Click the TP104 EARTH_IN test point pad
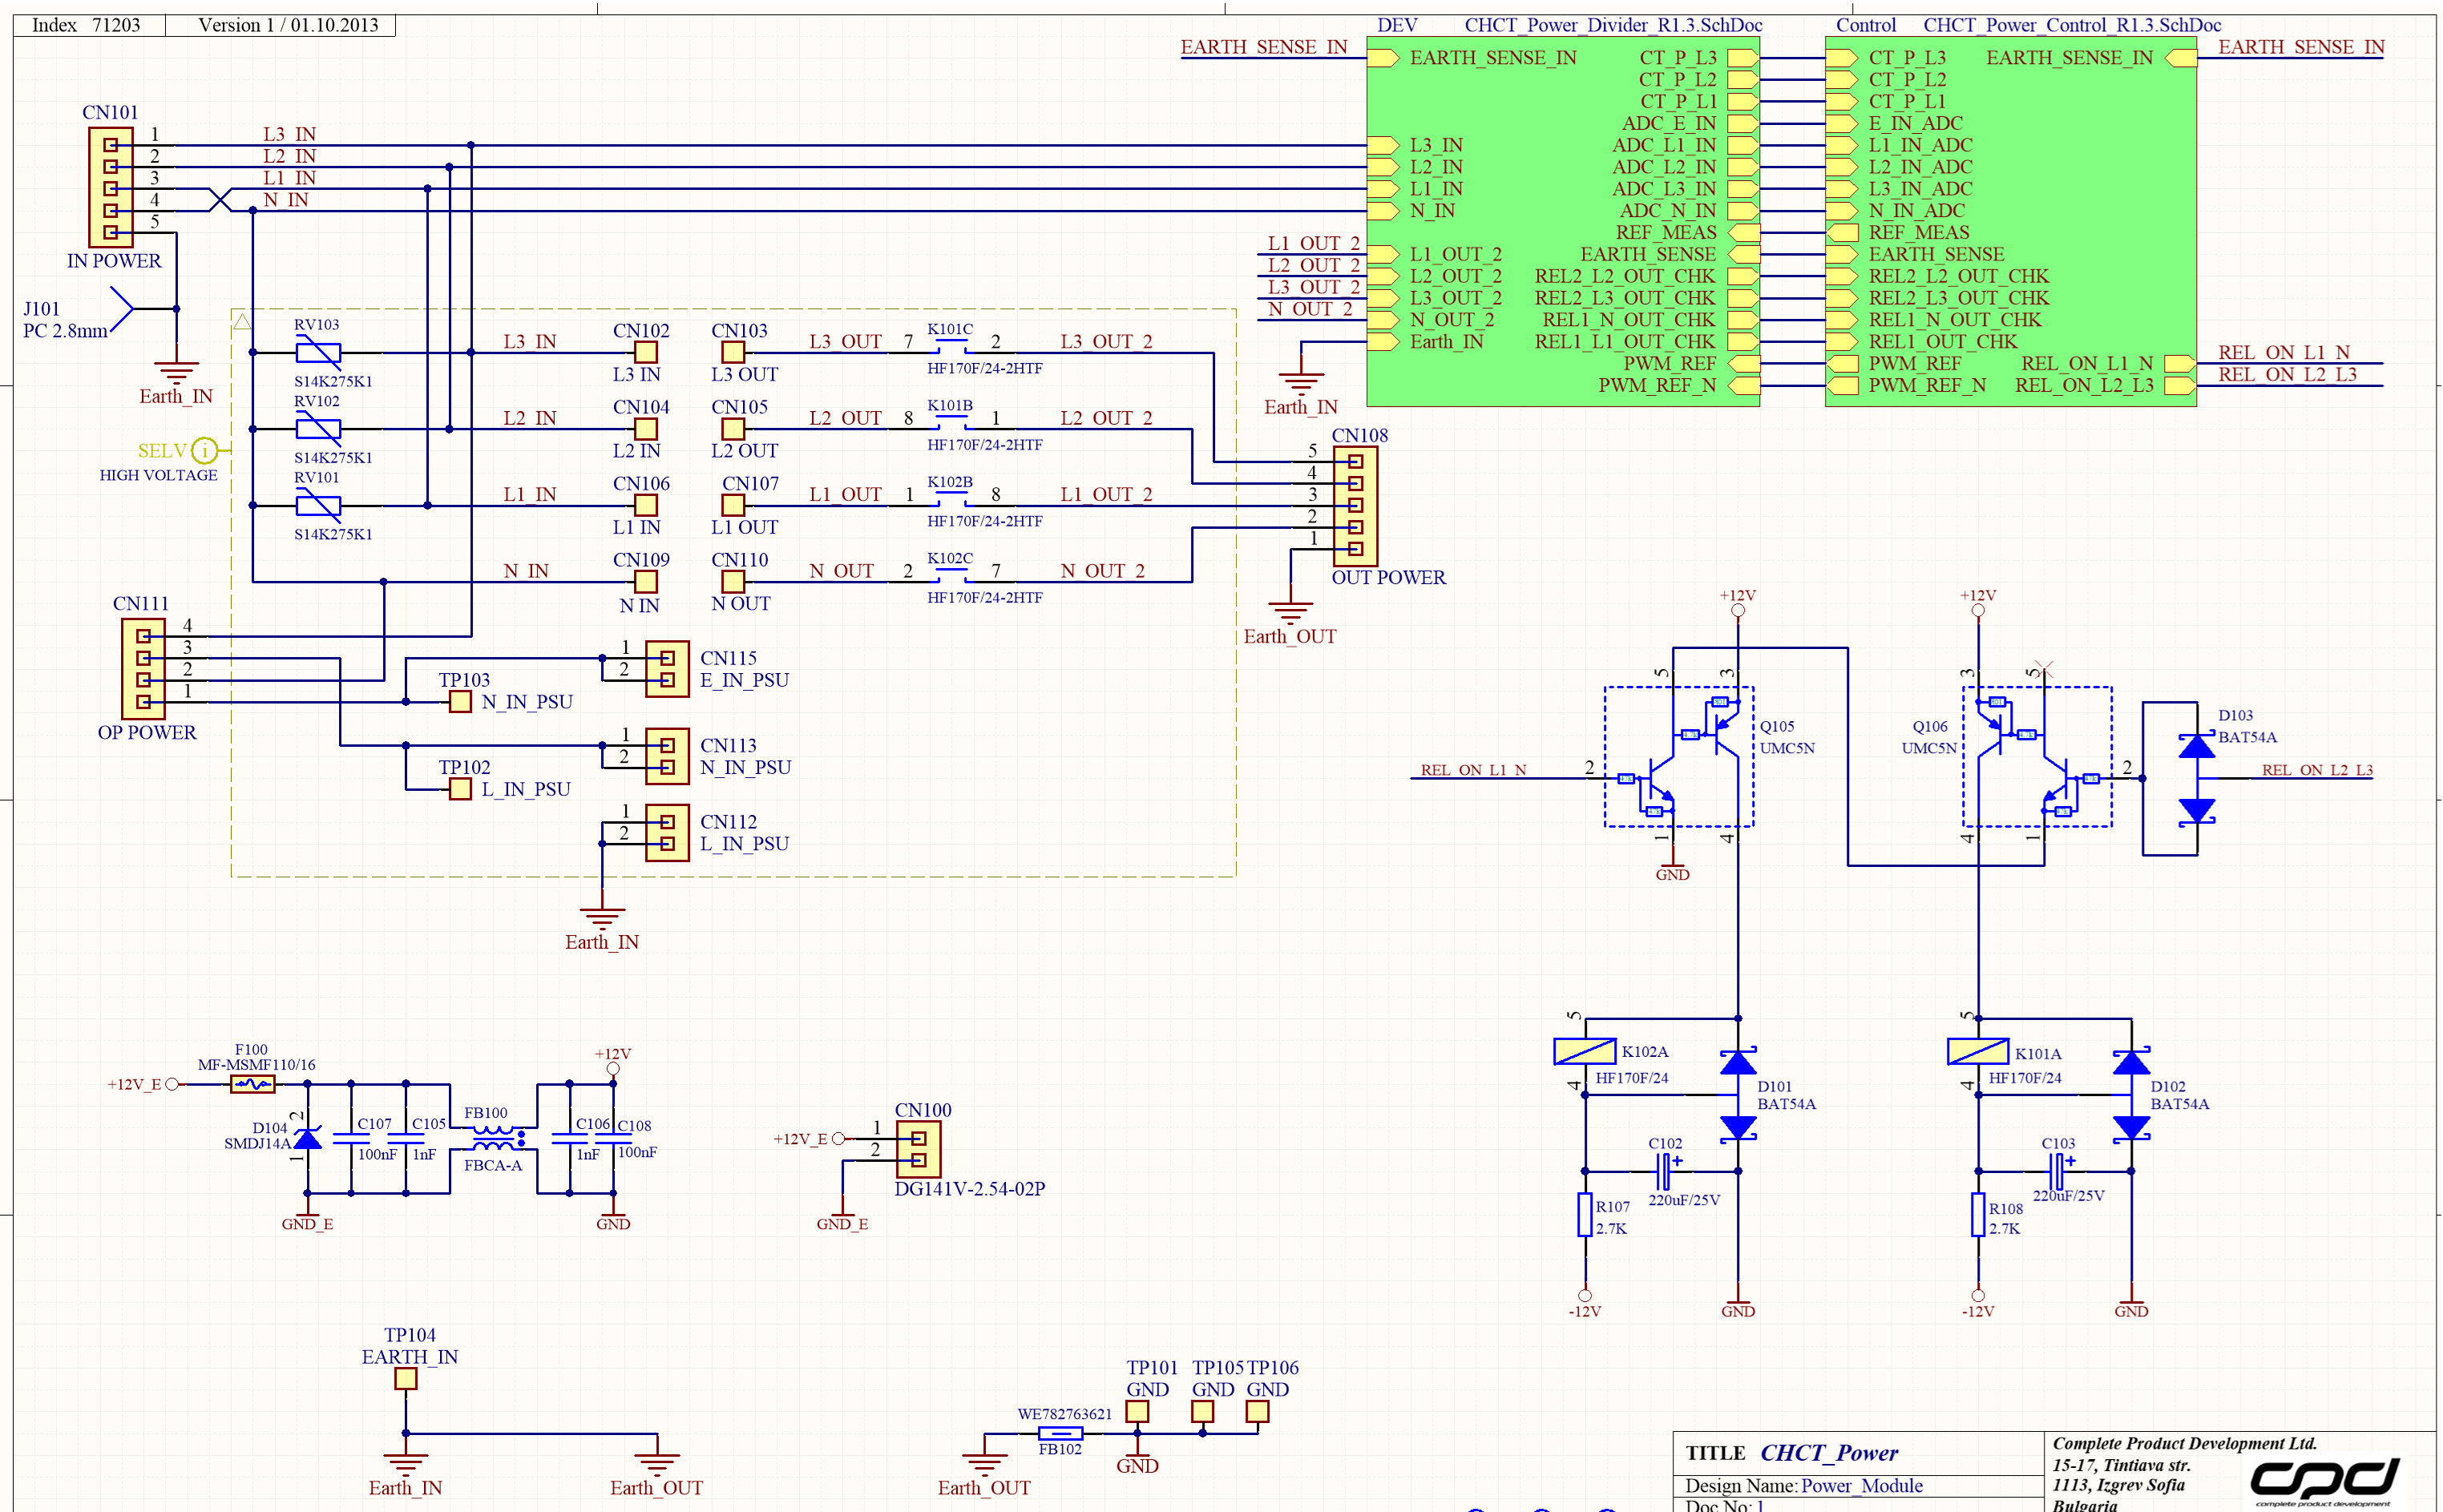The image size is (2443, 1512). point(405,1379)
